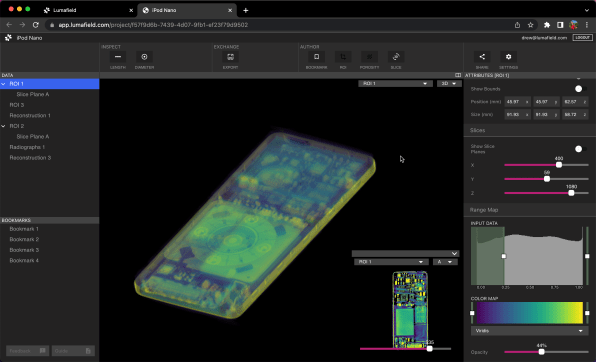Open the Guide button

click(73, 351)
